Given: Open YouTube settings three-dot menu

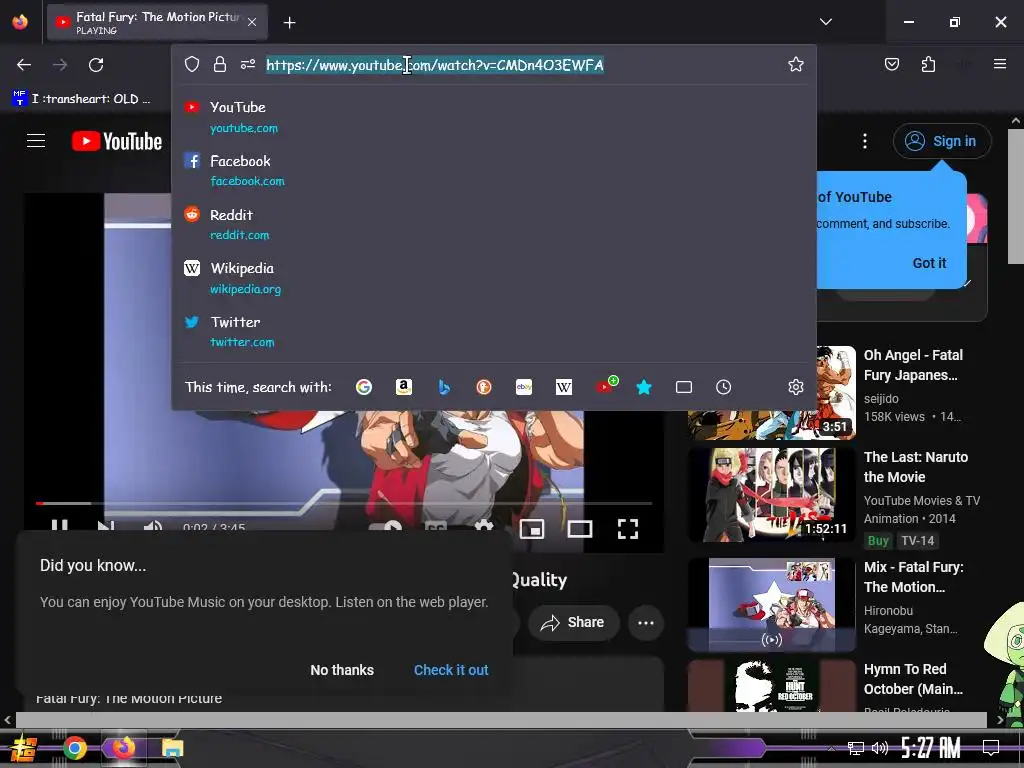Looking at the screenshot, I should pyautogui.click(x=865, y=141).
